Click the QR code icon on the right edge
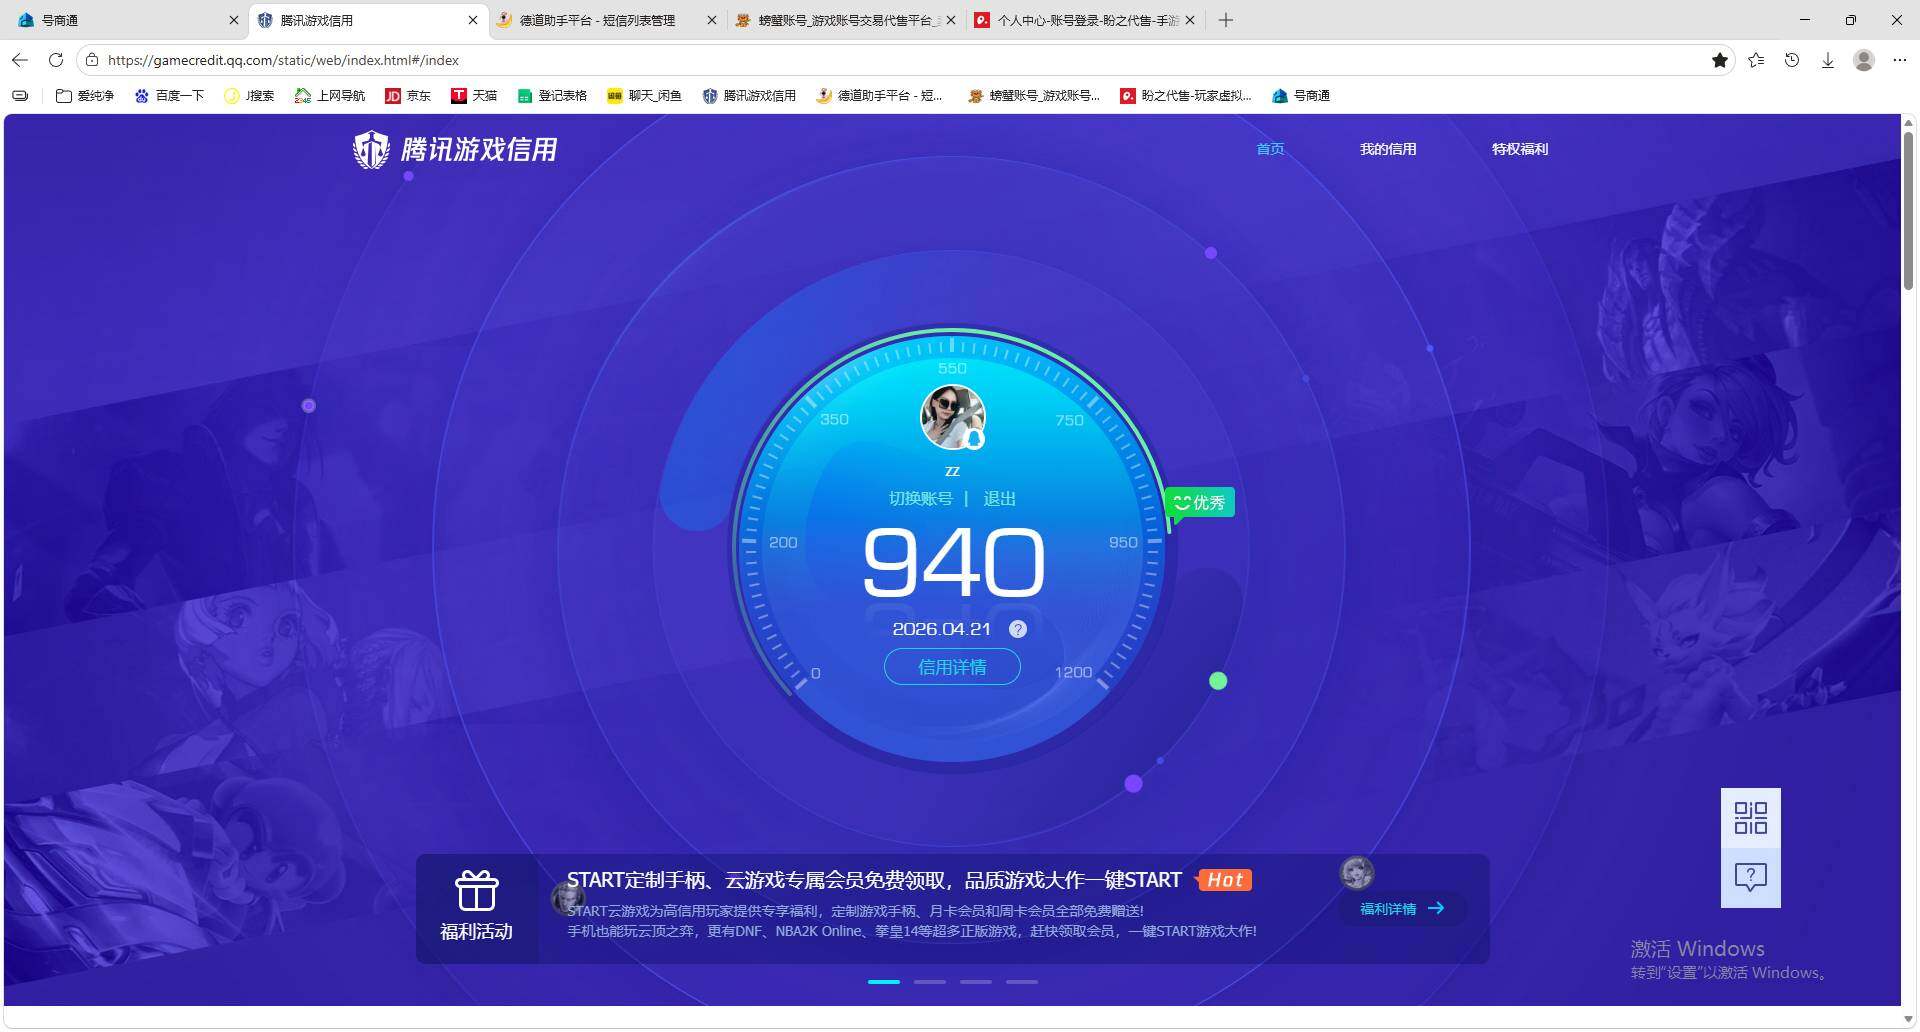The width and height of the screenshot is (1920, 1032). 1750,818
